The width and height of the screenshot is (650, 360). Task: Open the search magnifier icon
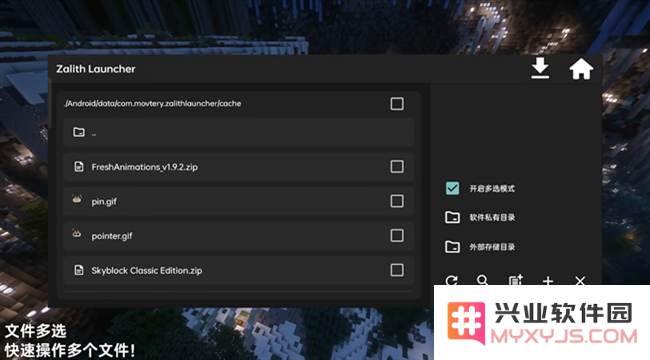[483, 280]
